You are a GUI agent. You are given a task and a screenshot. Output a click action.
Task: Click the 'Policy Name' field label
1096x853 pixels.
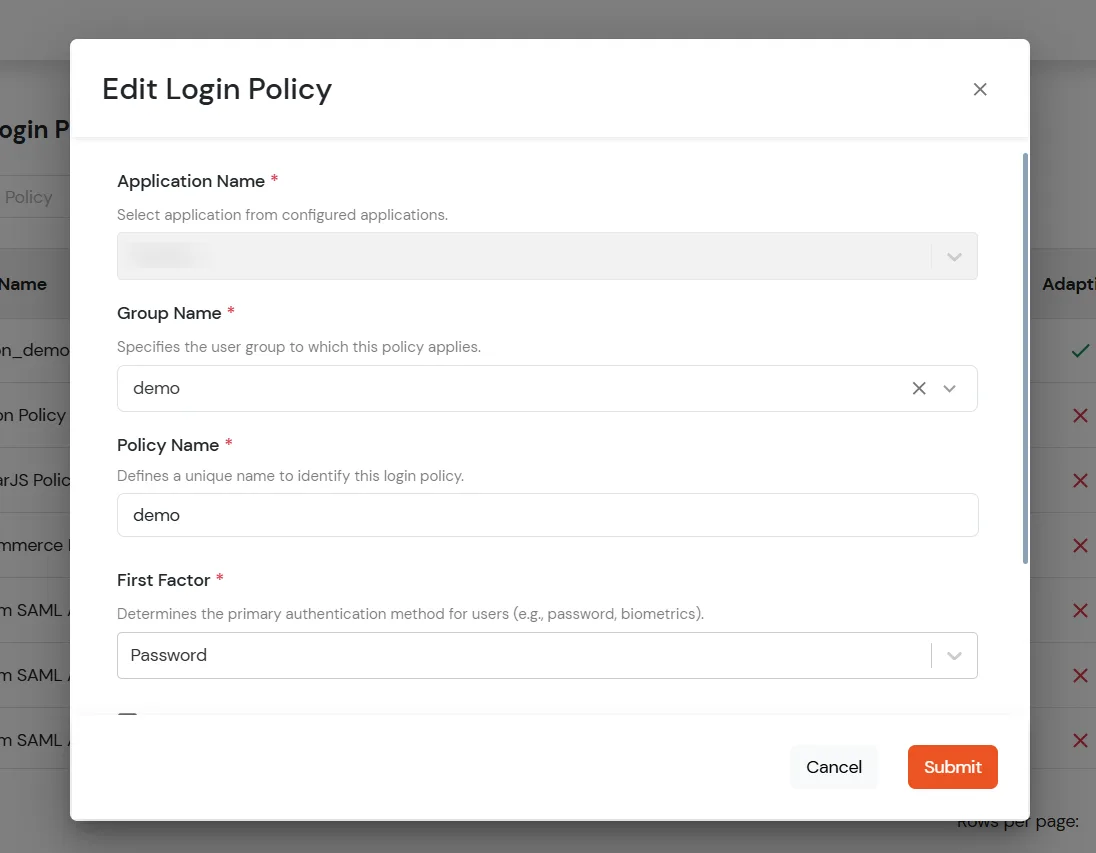[168, 445]
